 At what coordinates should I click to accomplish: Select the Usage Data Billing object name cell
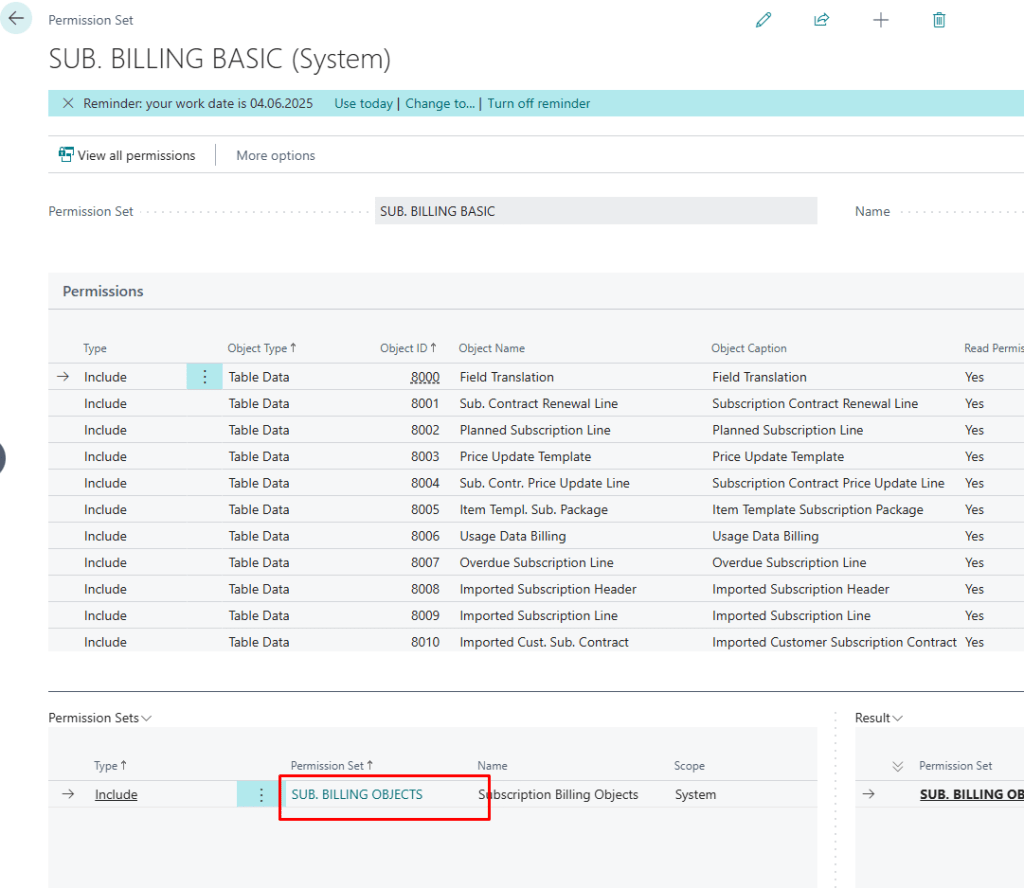(x=513, y=536)
